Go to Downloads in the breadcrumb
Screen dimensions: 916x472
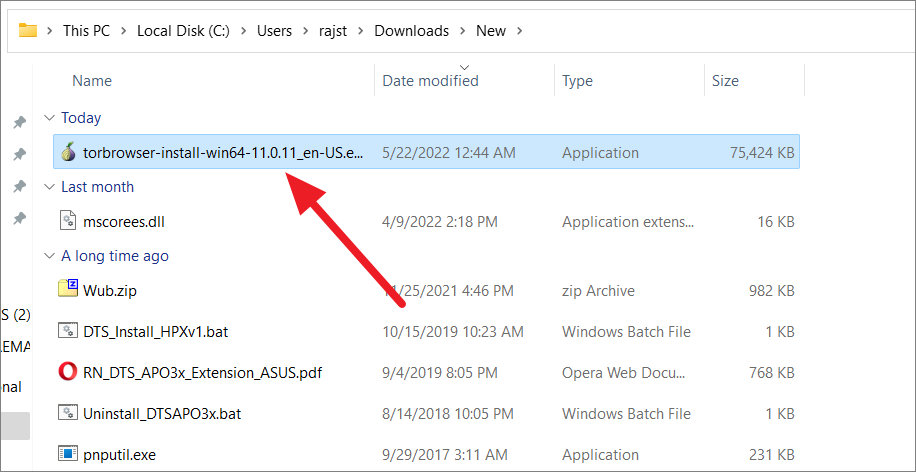point(412,31)
